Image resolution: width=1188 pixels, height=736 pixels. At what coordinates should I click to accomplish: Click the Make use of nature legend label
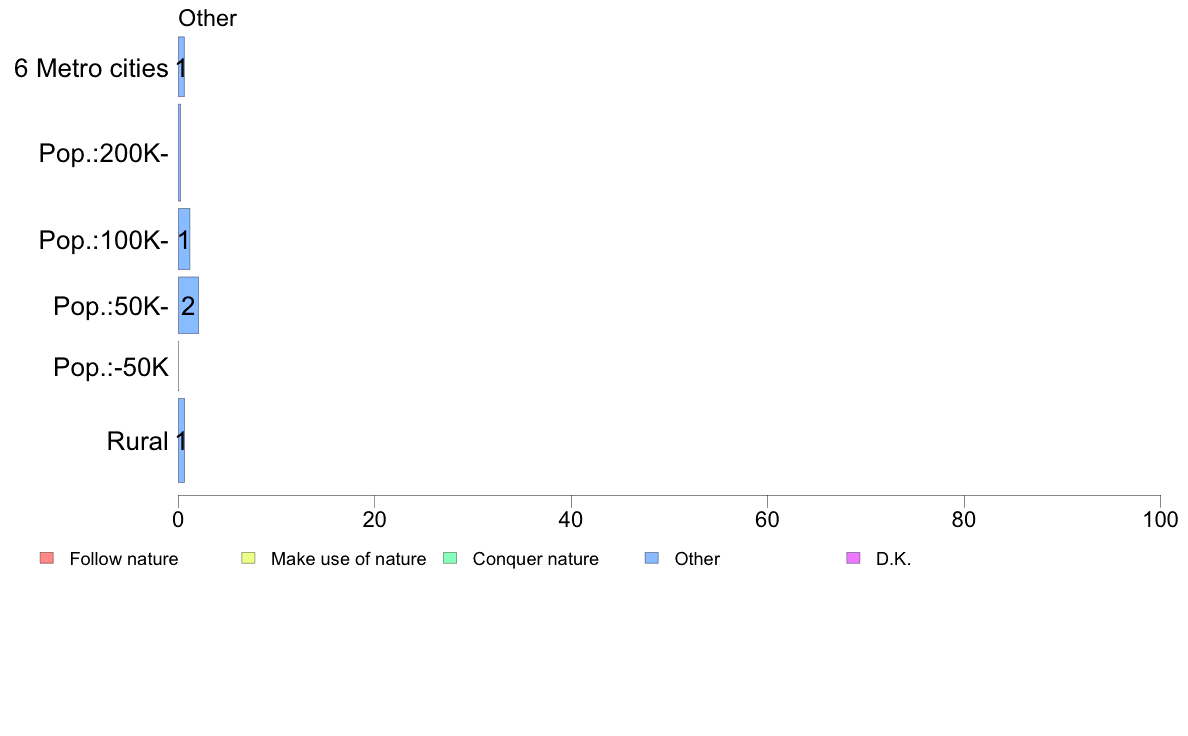[x=349, y=559]
